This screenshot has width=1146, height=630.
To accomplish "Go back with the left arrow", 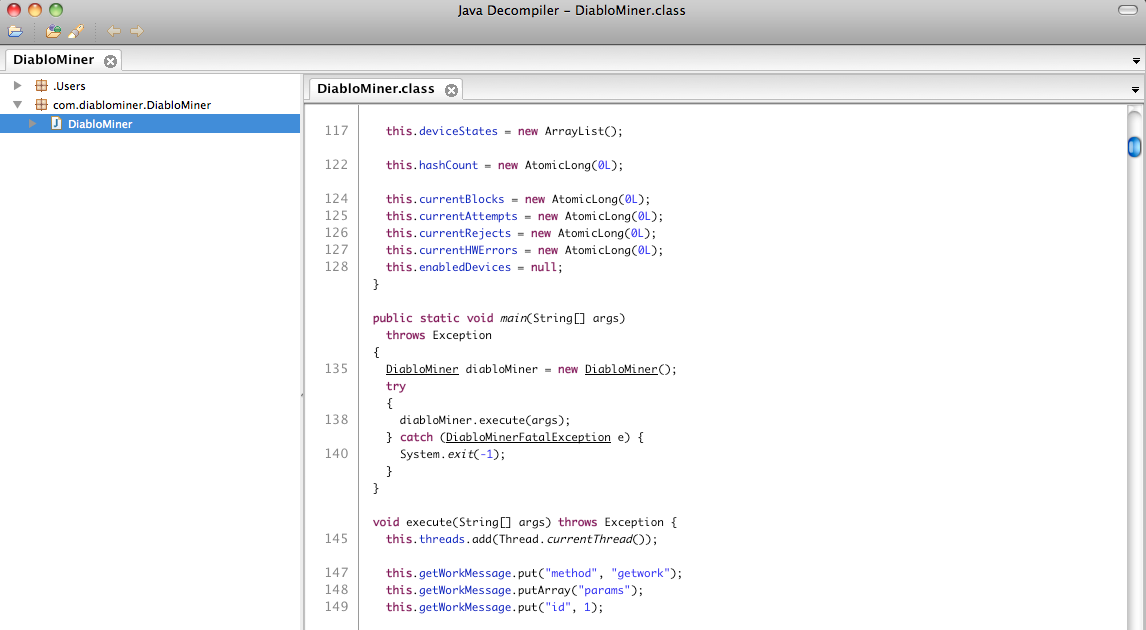I will click(114, 31).
